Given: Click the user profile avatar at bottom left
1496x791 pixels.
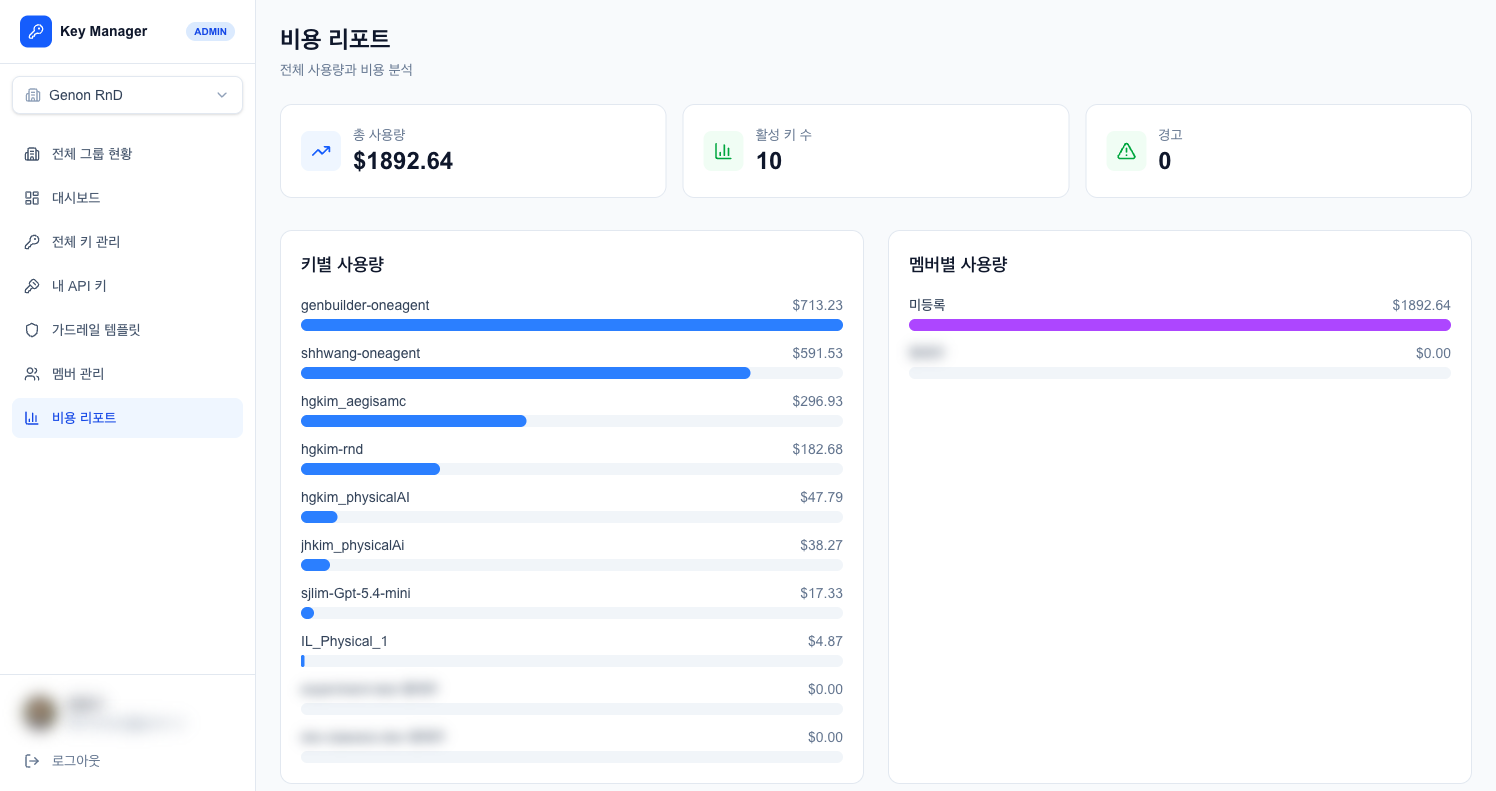Looking at the screenshot, I should pos(40,711).
